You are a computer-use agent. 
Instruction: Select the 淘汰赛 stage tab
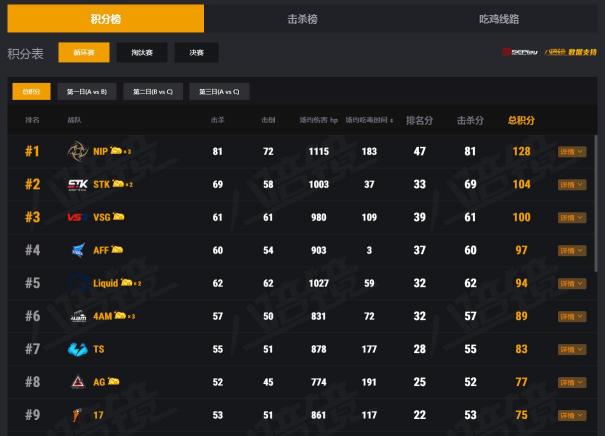tap(142, 52)
